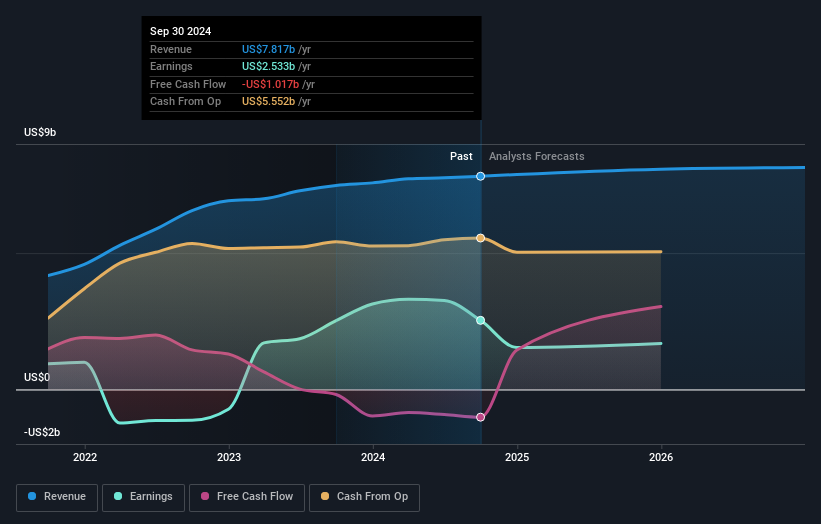This screenshot has width=821, height=524.
Task: Toggle the Revenue legend button
Action: click(x=57, y=497)
